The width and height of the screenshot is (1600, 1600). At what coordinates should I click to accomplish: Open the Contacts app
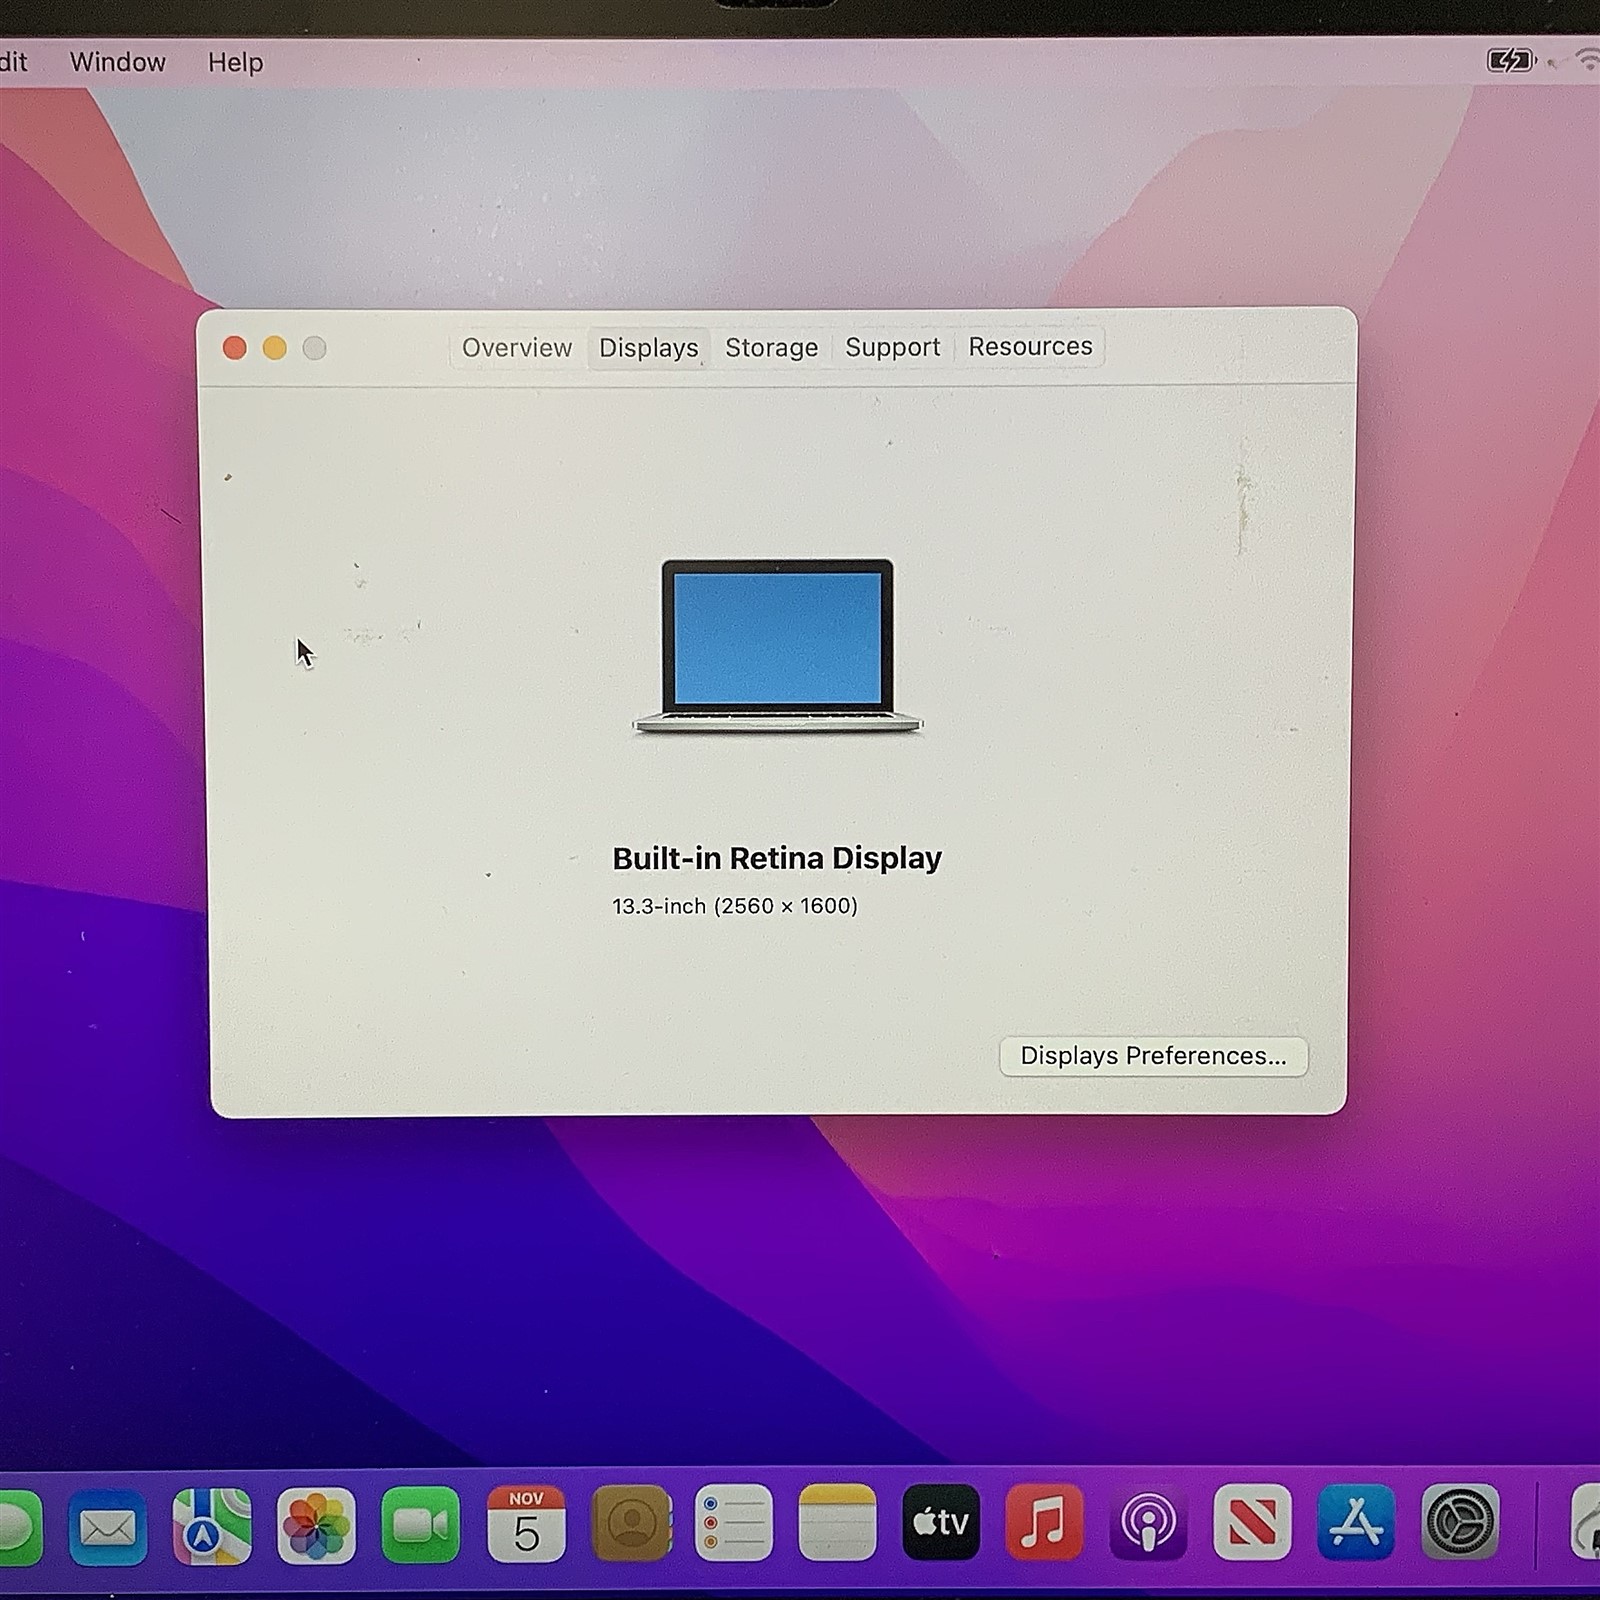(632, 1525)
